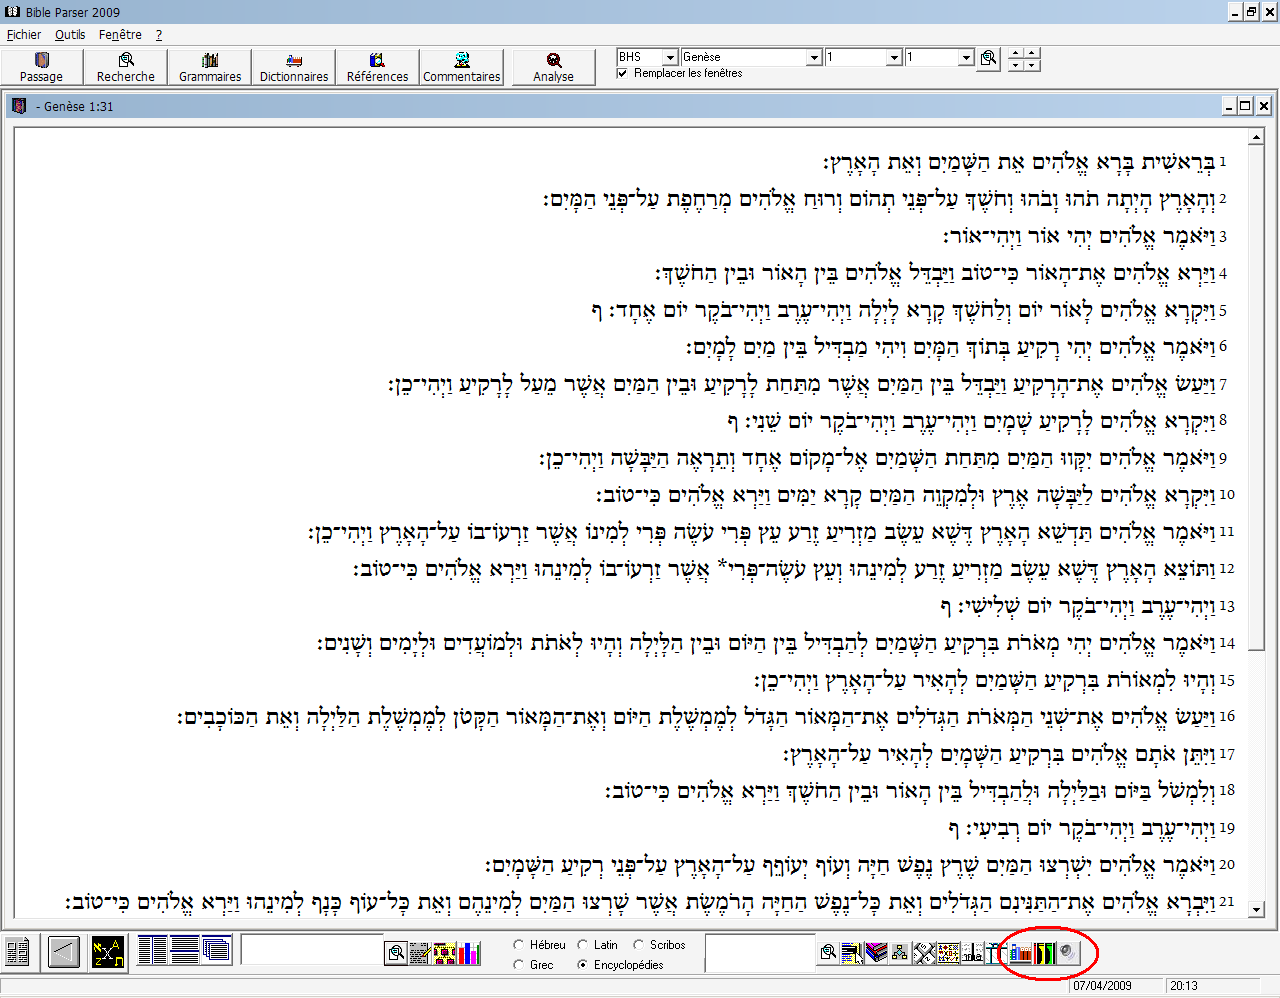Open the Grammaires panel
The height and width of the screenshot is (998, 1280).
pos(210,67)
